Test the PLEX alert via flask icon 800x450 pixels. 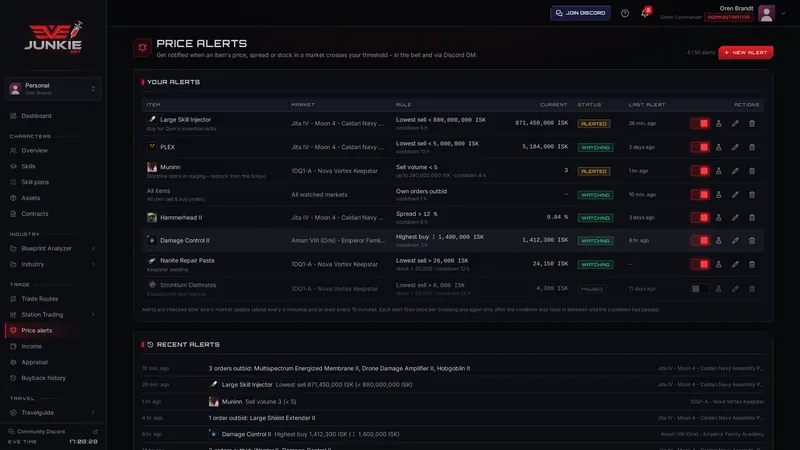tap(718, 147)
